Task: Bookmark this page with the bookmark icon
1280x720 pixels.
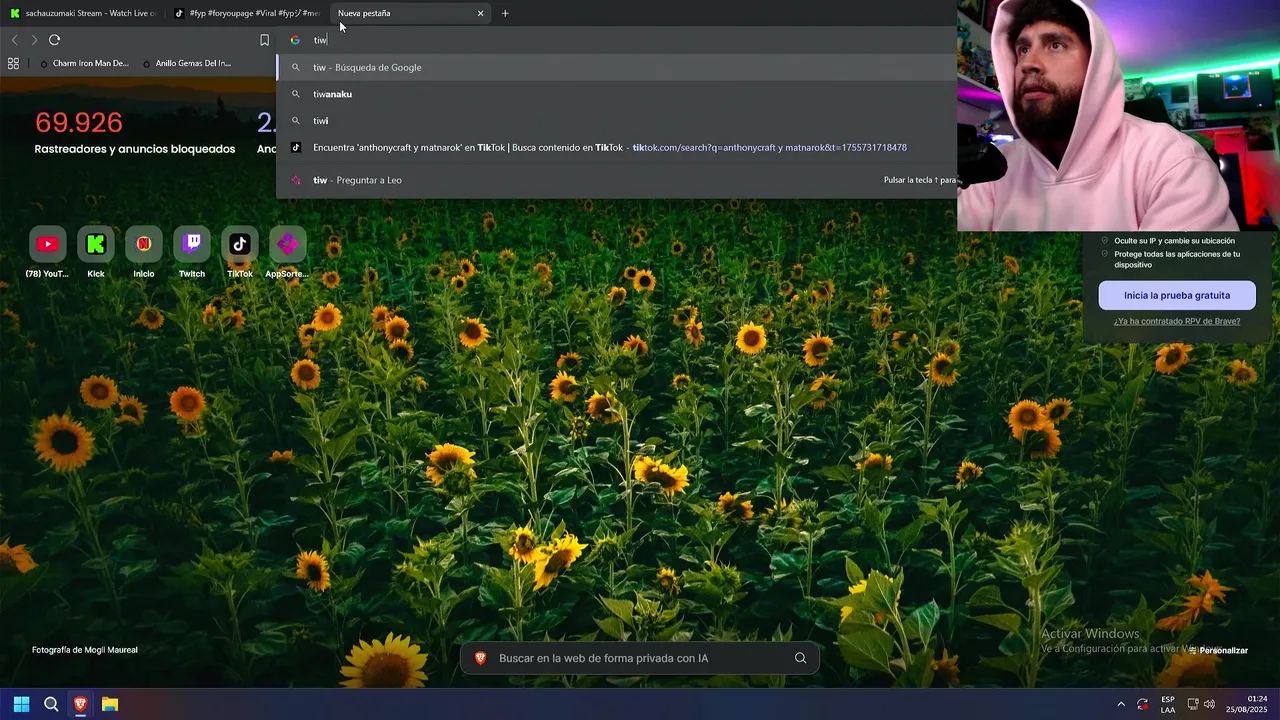Action: (264, 40)
